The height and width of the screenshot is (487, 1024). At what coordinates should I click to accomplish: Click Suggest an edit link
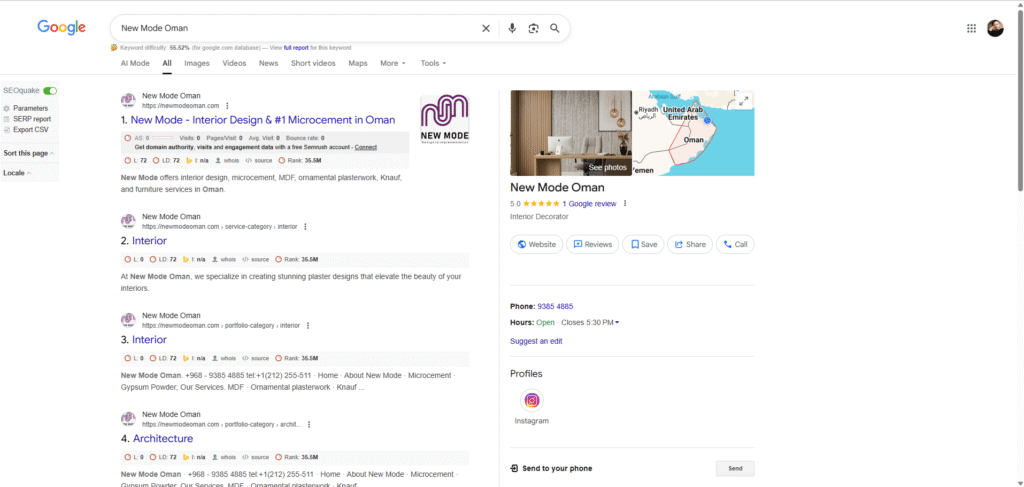click(536, 341)
